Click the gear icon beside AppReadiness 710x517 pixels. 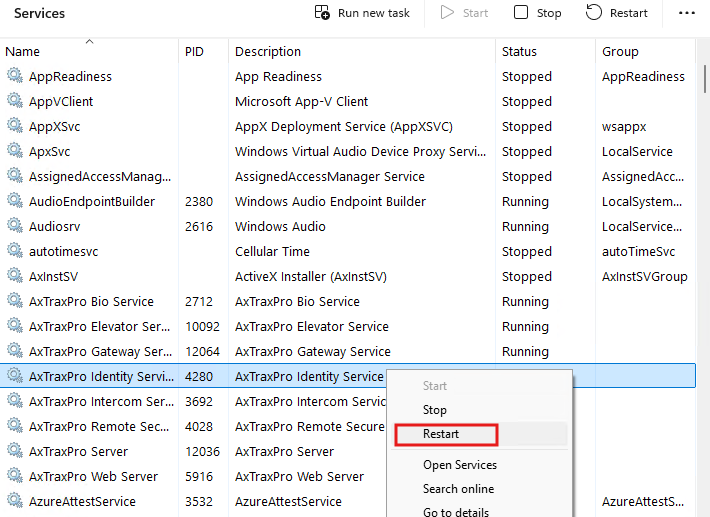point(14,76)
